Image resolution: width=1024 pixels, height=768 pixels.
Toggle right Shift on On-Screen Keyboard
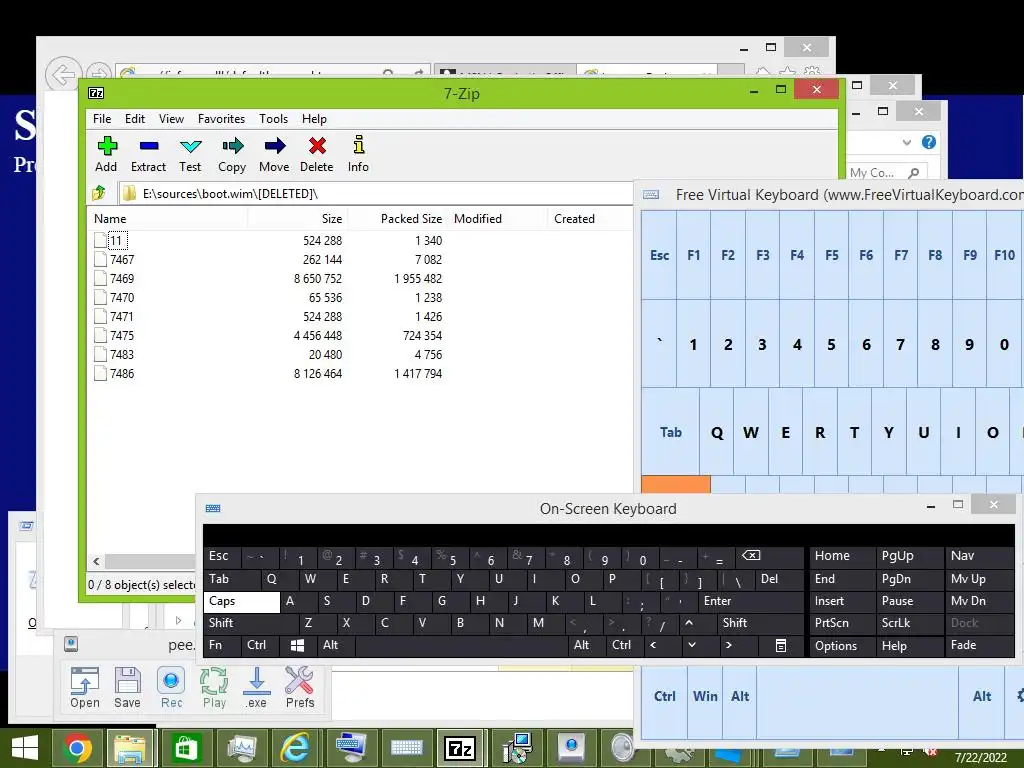(761, 623)
